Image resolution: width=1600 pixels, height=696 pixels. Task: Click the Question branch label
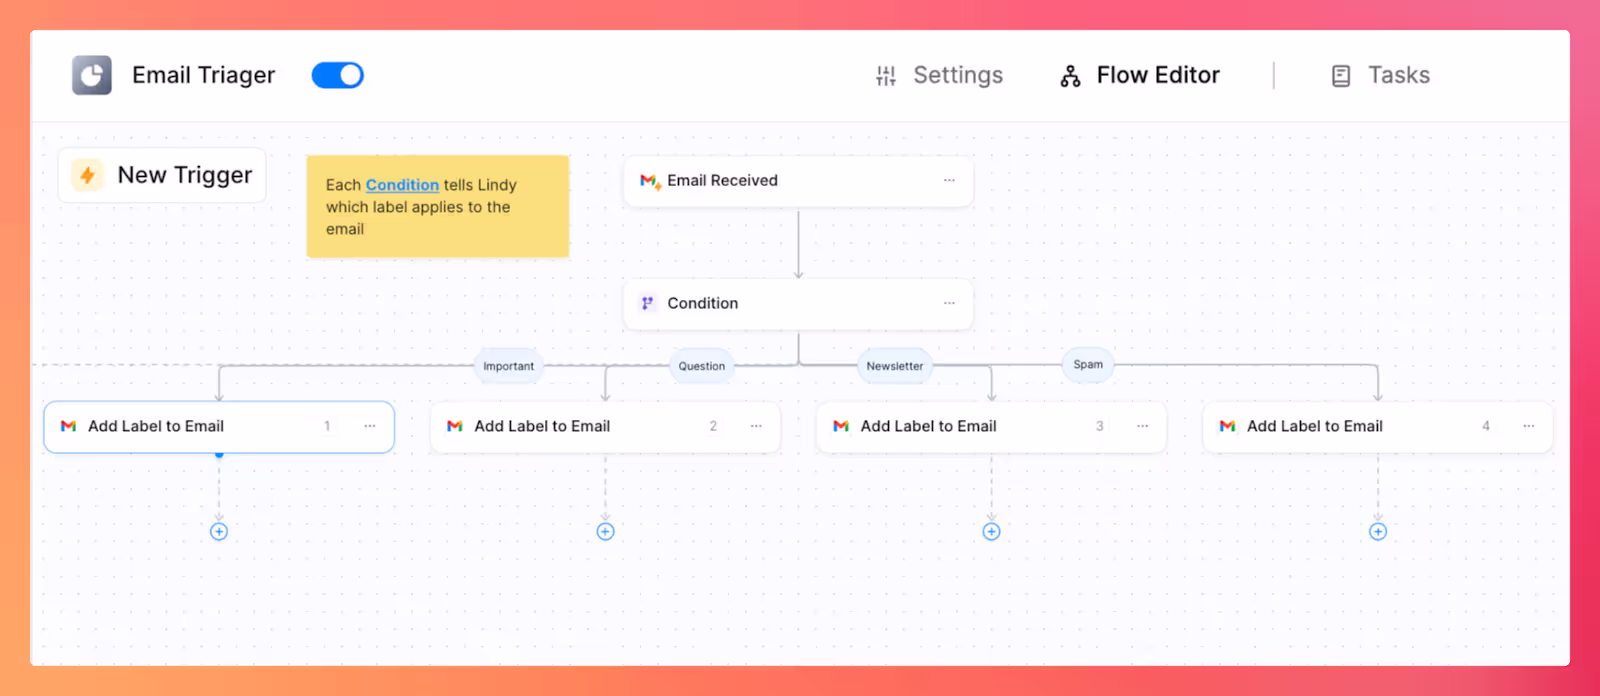pos(702,366)
